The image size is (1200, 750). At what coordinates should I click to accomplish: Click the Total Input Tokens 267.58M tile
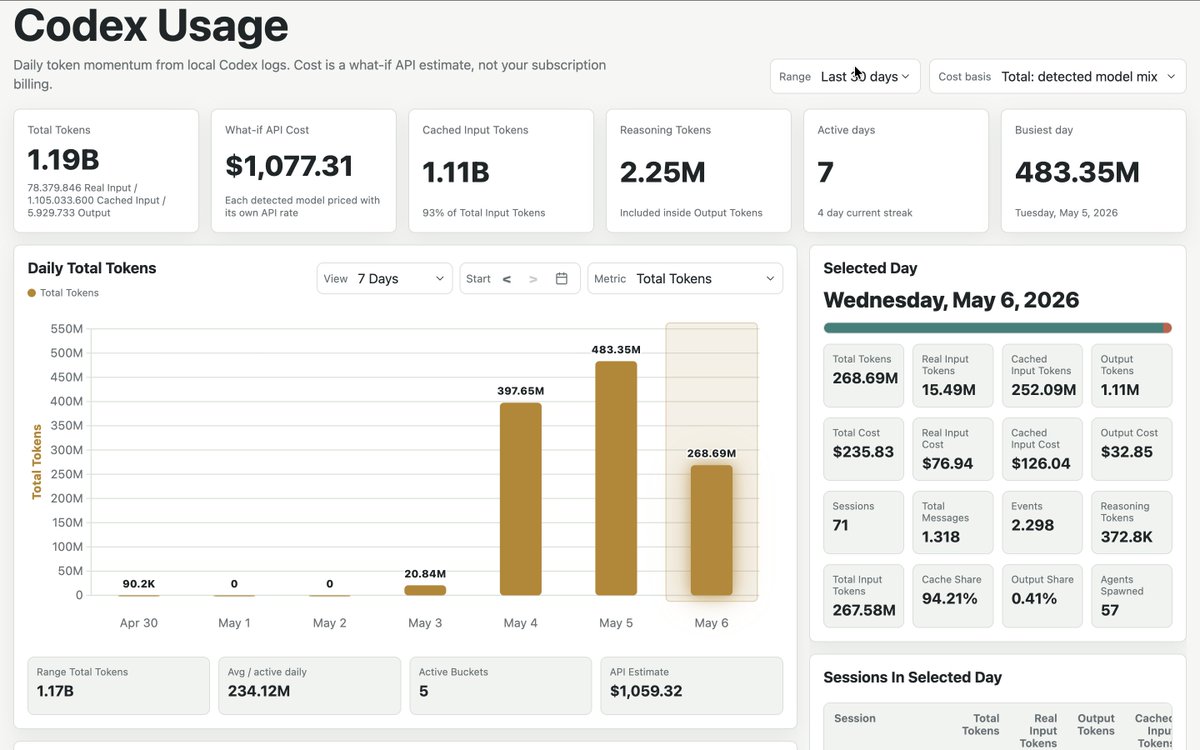pos(863,596)
